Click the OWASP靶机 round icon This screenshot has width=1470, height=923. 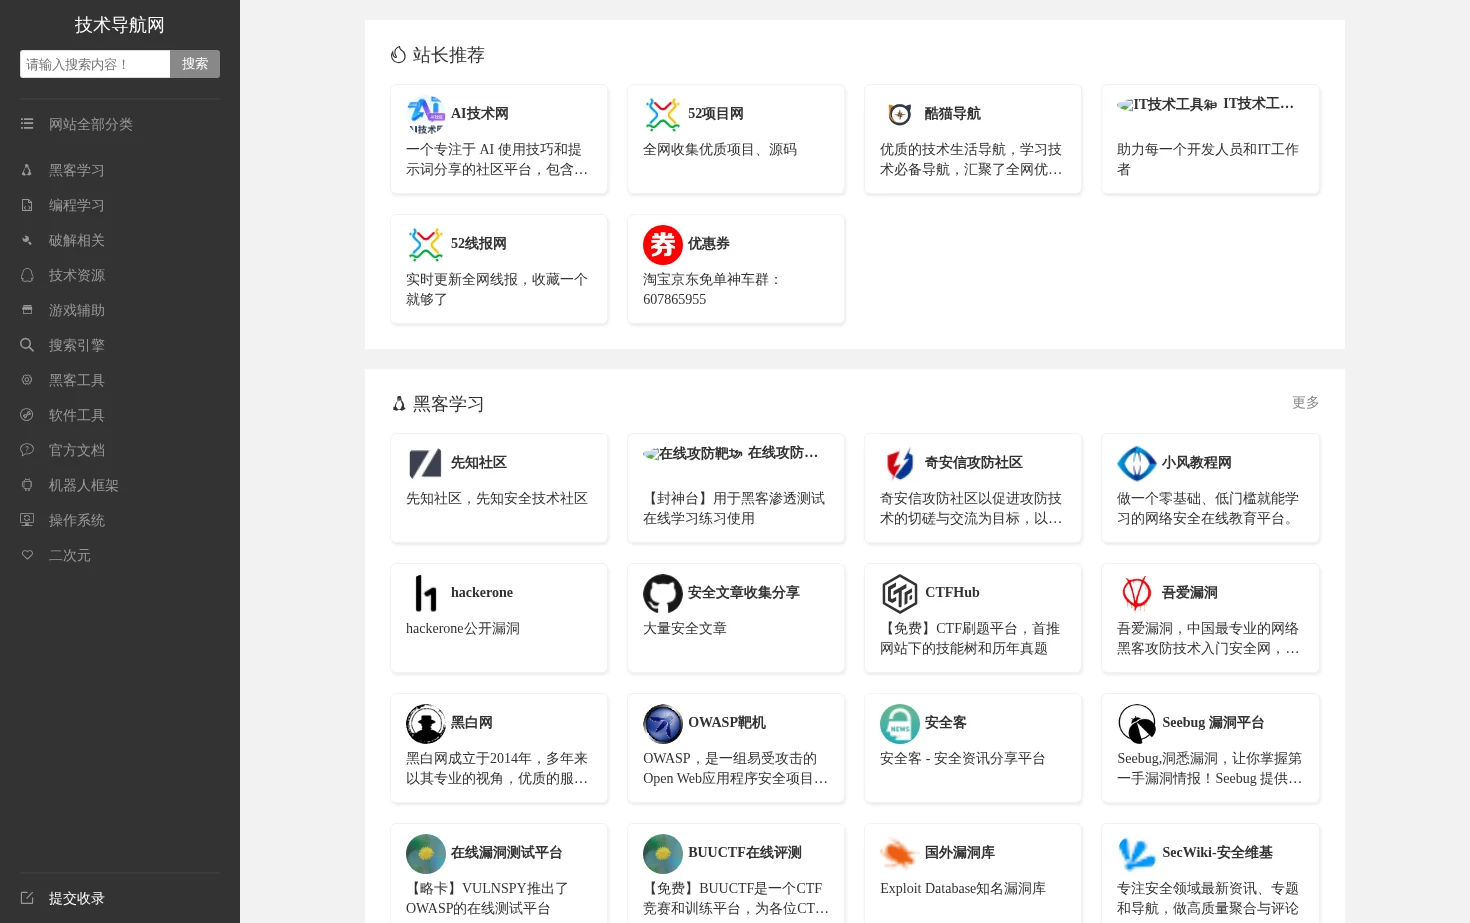coord(663,724)
